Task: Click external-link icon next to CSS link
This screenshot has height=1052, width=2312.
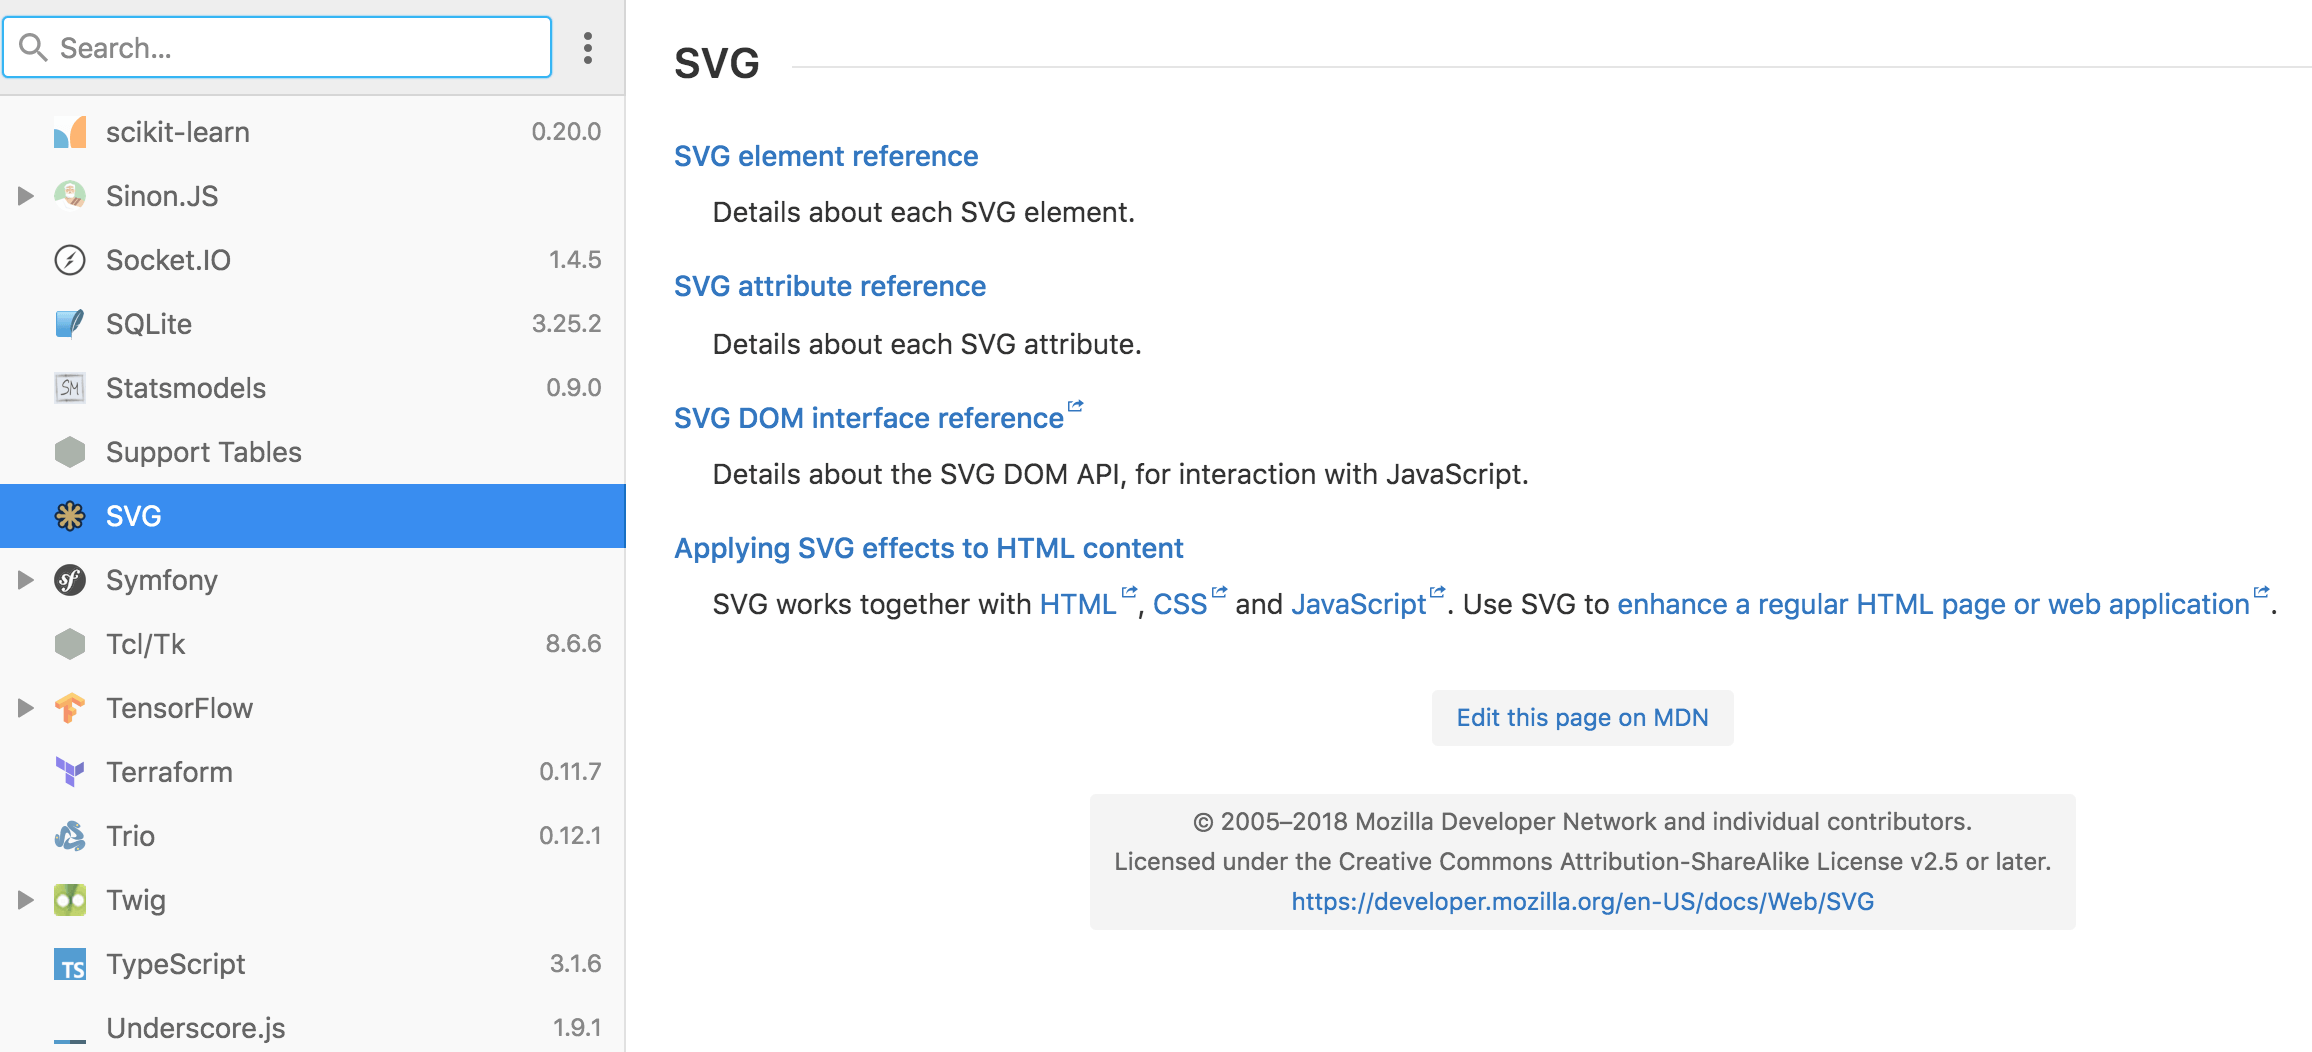Action: pyautogui.click(x=1219, y=592)
